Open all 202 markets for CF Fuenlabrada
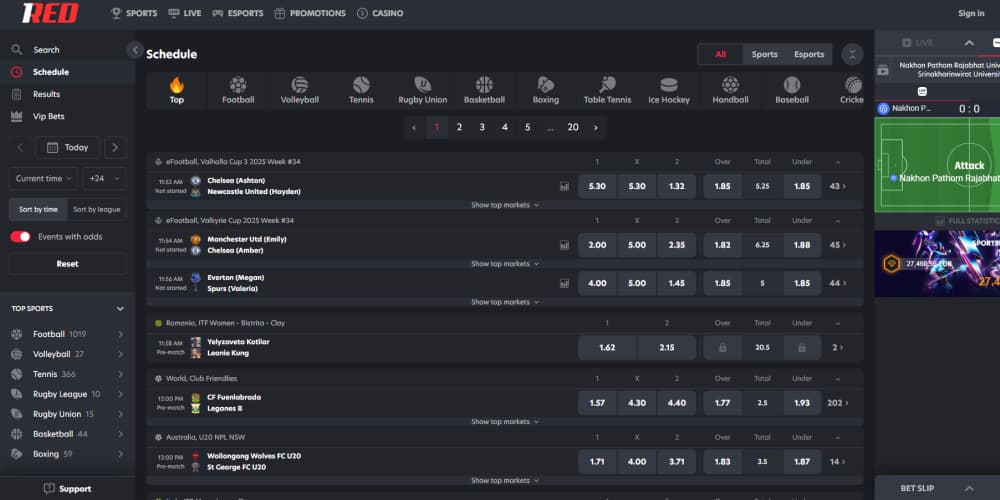1000x500 pixels. click(x=837, y=403)
